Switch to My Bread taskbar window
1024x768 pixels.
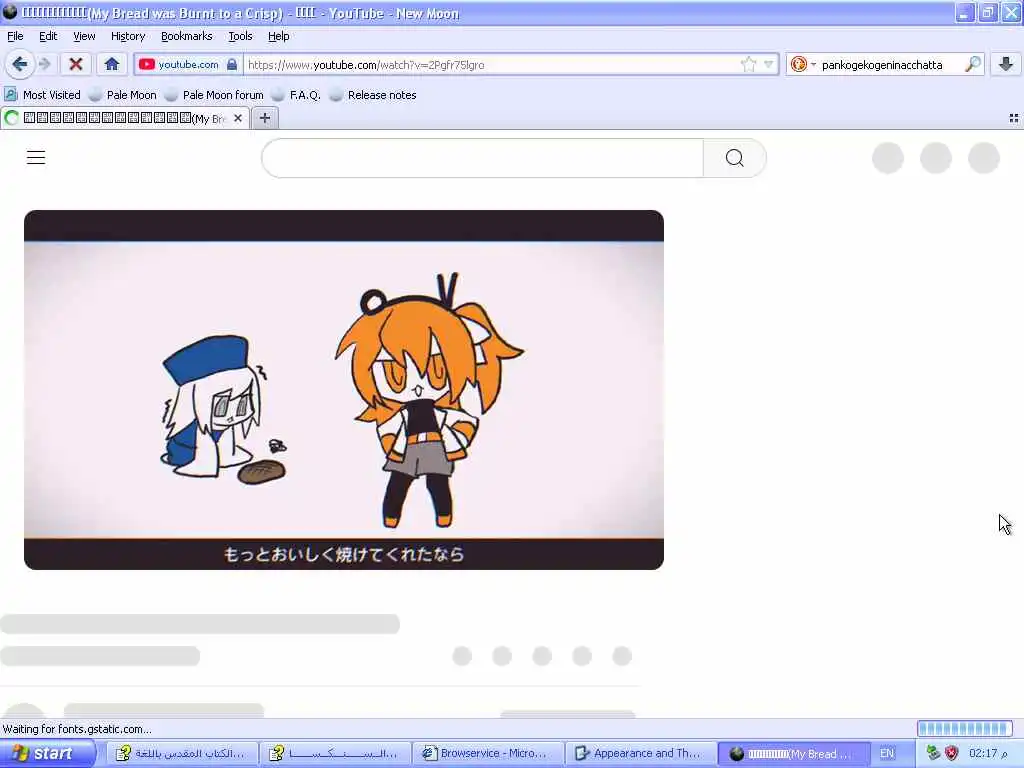[x=793, y=753]
